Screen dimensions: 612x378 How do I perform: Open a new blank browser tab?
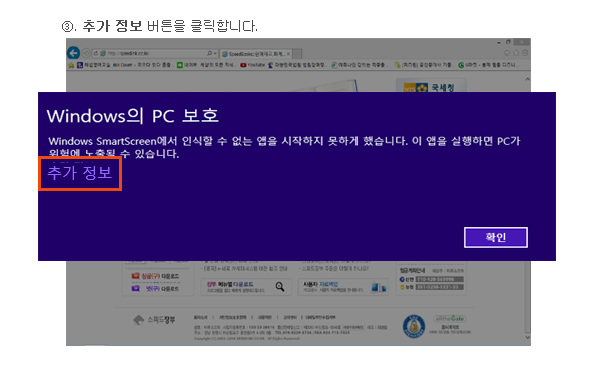(x=297, y=53)
